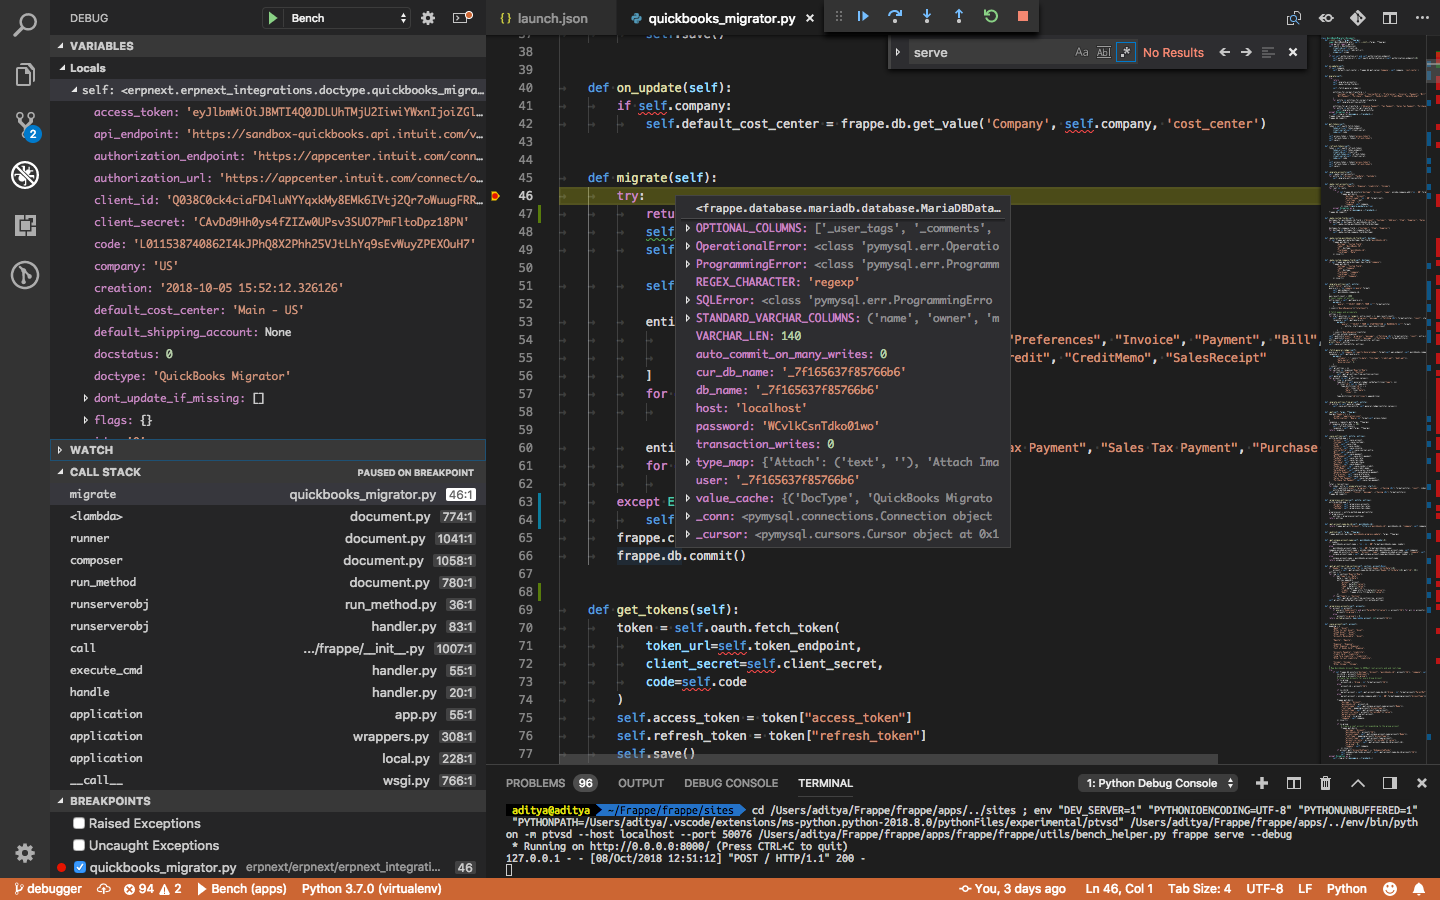The image size is (1440, 900).
Task: Go to next match in find widget
Action: coord(1246,52)
